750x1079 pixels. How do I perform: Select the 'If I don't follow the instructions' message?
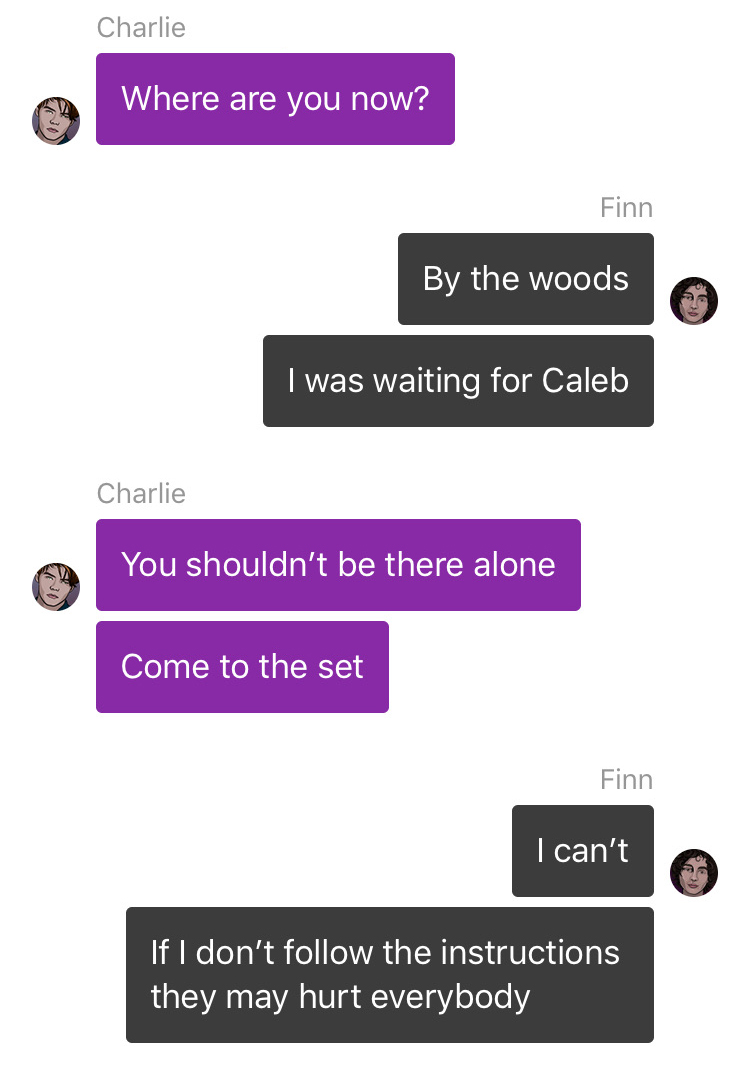(389, 974)
